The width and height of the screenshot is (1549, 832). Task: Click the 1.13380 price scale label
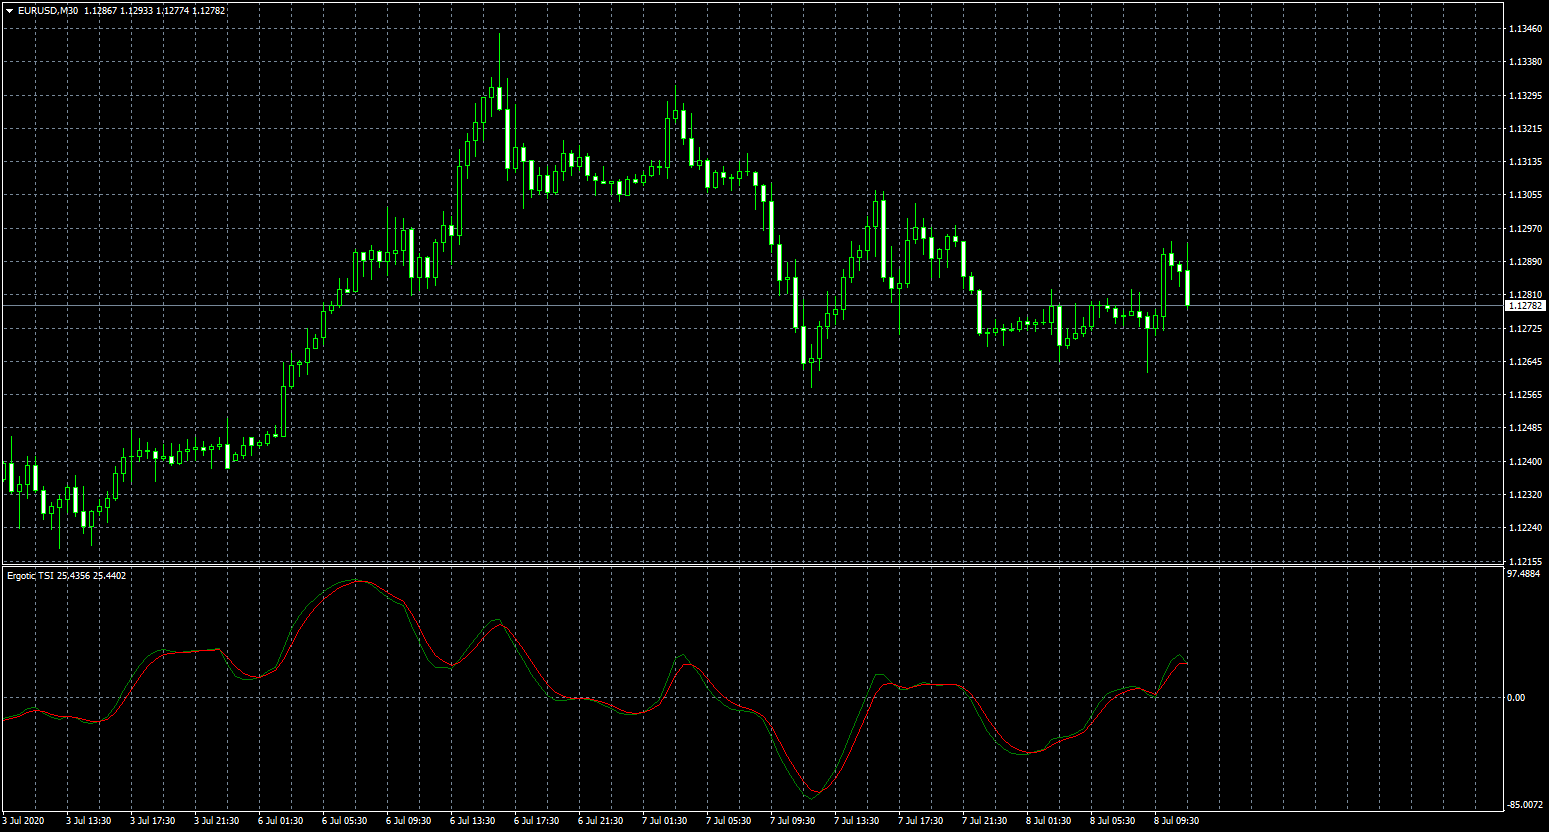pyautogui.click(x=1525, y=62)
